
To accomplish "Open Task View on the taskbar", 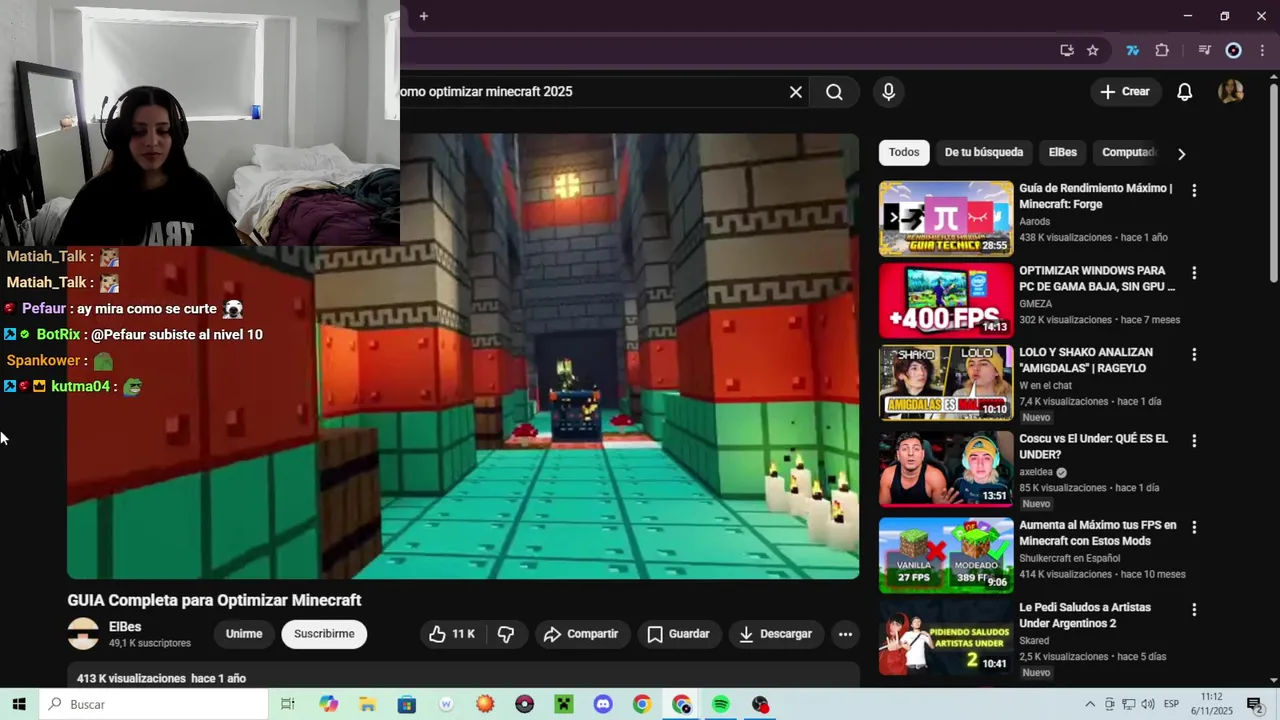I will click(288, 704).
